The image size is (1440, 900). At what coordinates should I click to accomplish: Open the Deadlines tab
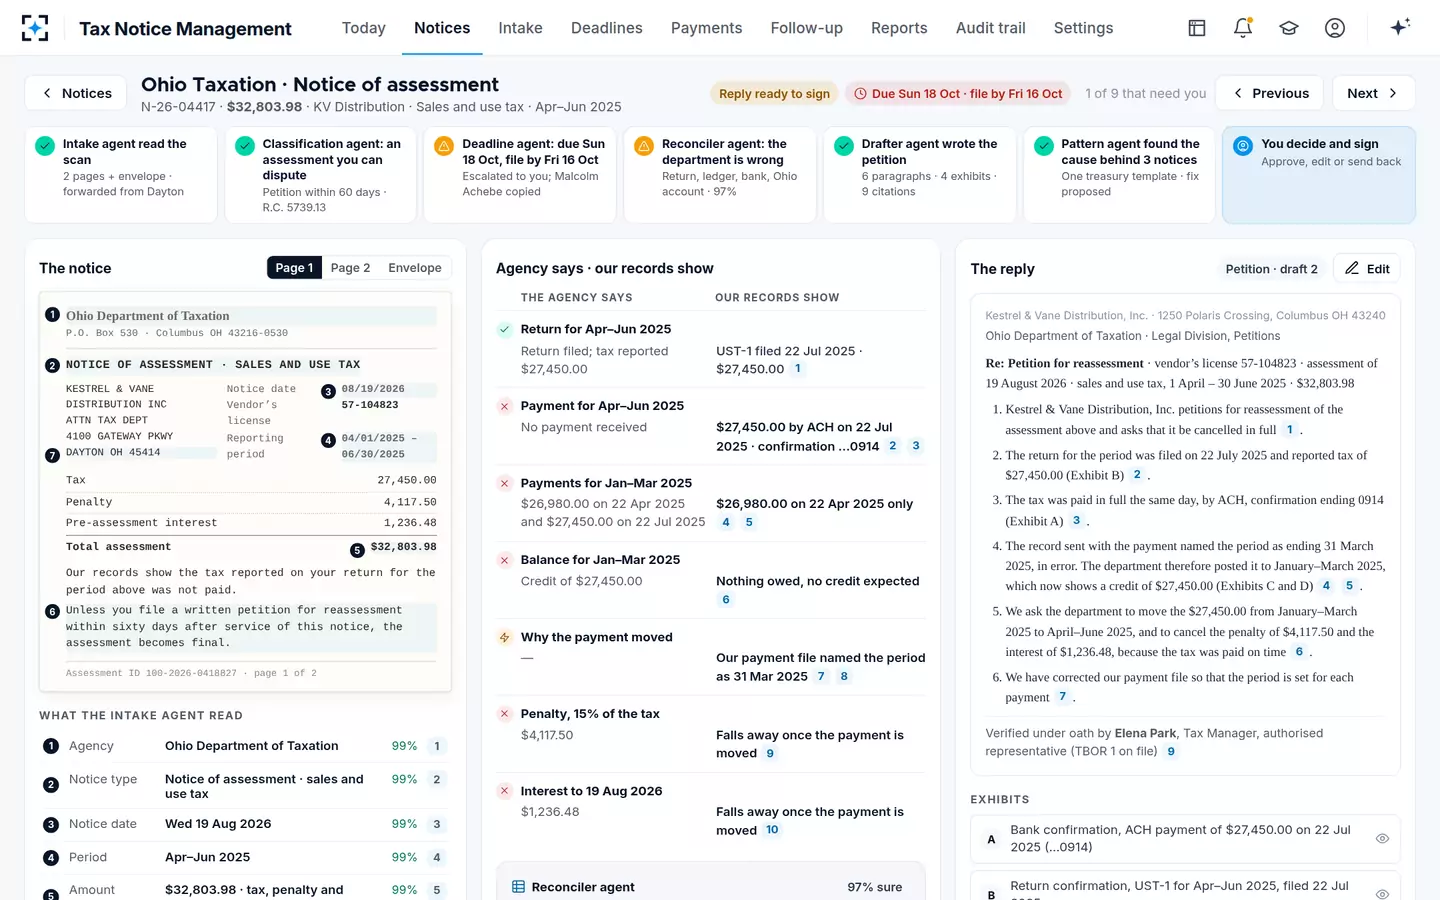(x=607, y=28)
